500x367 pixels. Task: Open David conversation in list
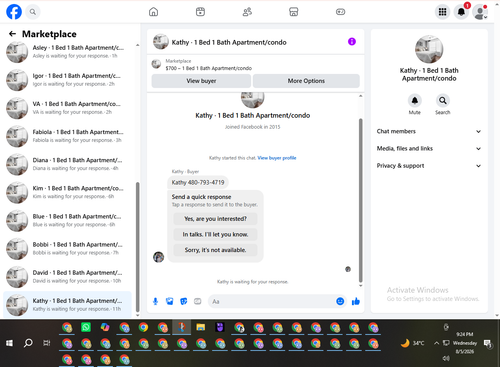pyautogui.click(x=67, y=277)
